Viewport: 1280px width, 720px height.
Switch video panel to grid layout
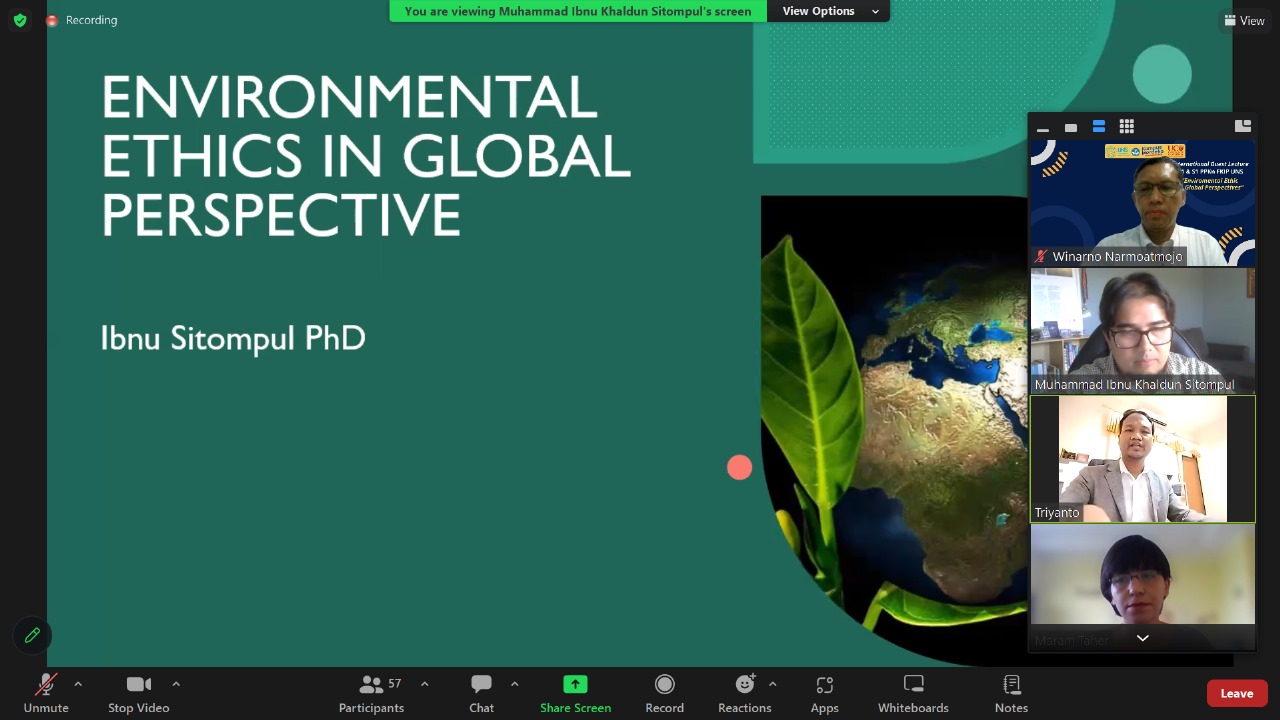click(x=1127, y=126)
